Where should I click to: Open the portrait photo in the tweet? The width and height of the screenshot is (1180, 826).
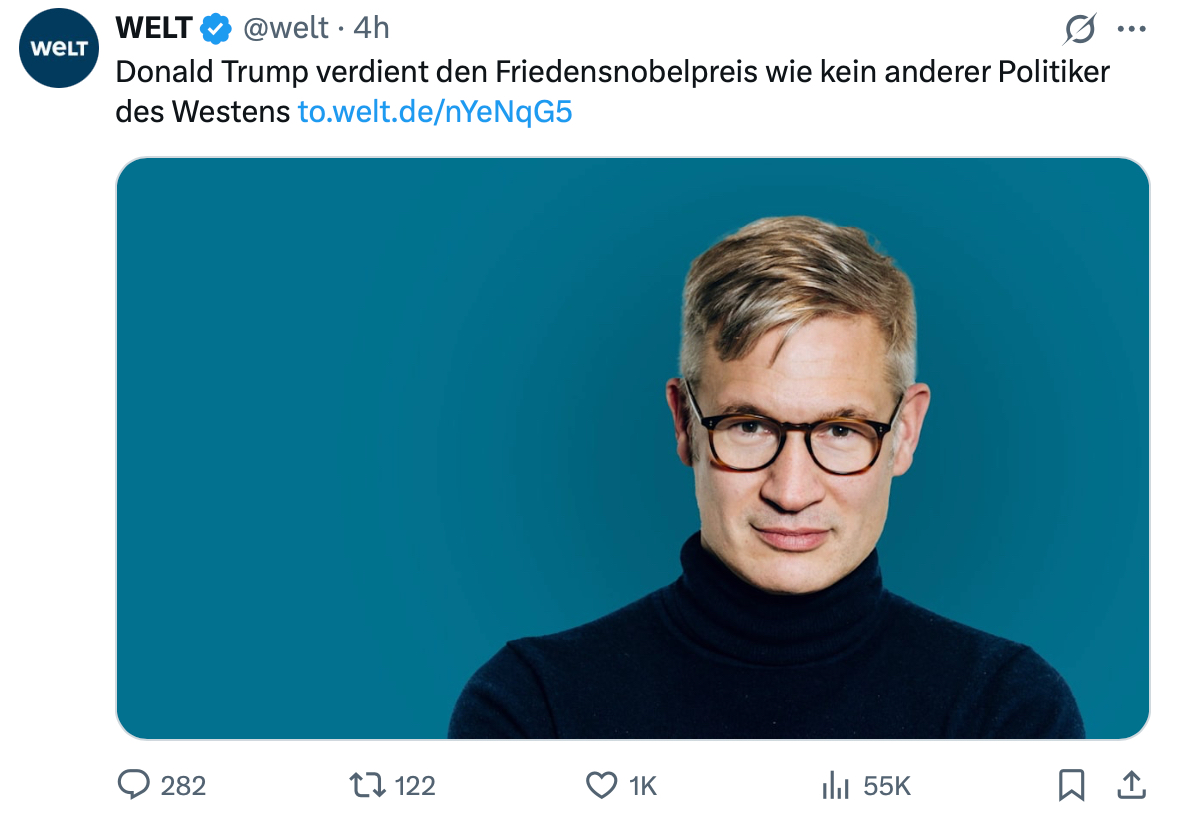tap(632, 448)
